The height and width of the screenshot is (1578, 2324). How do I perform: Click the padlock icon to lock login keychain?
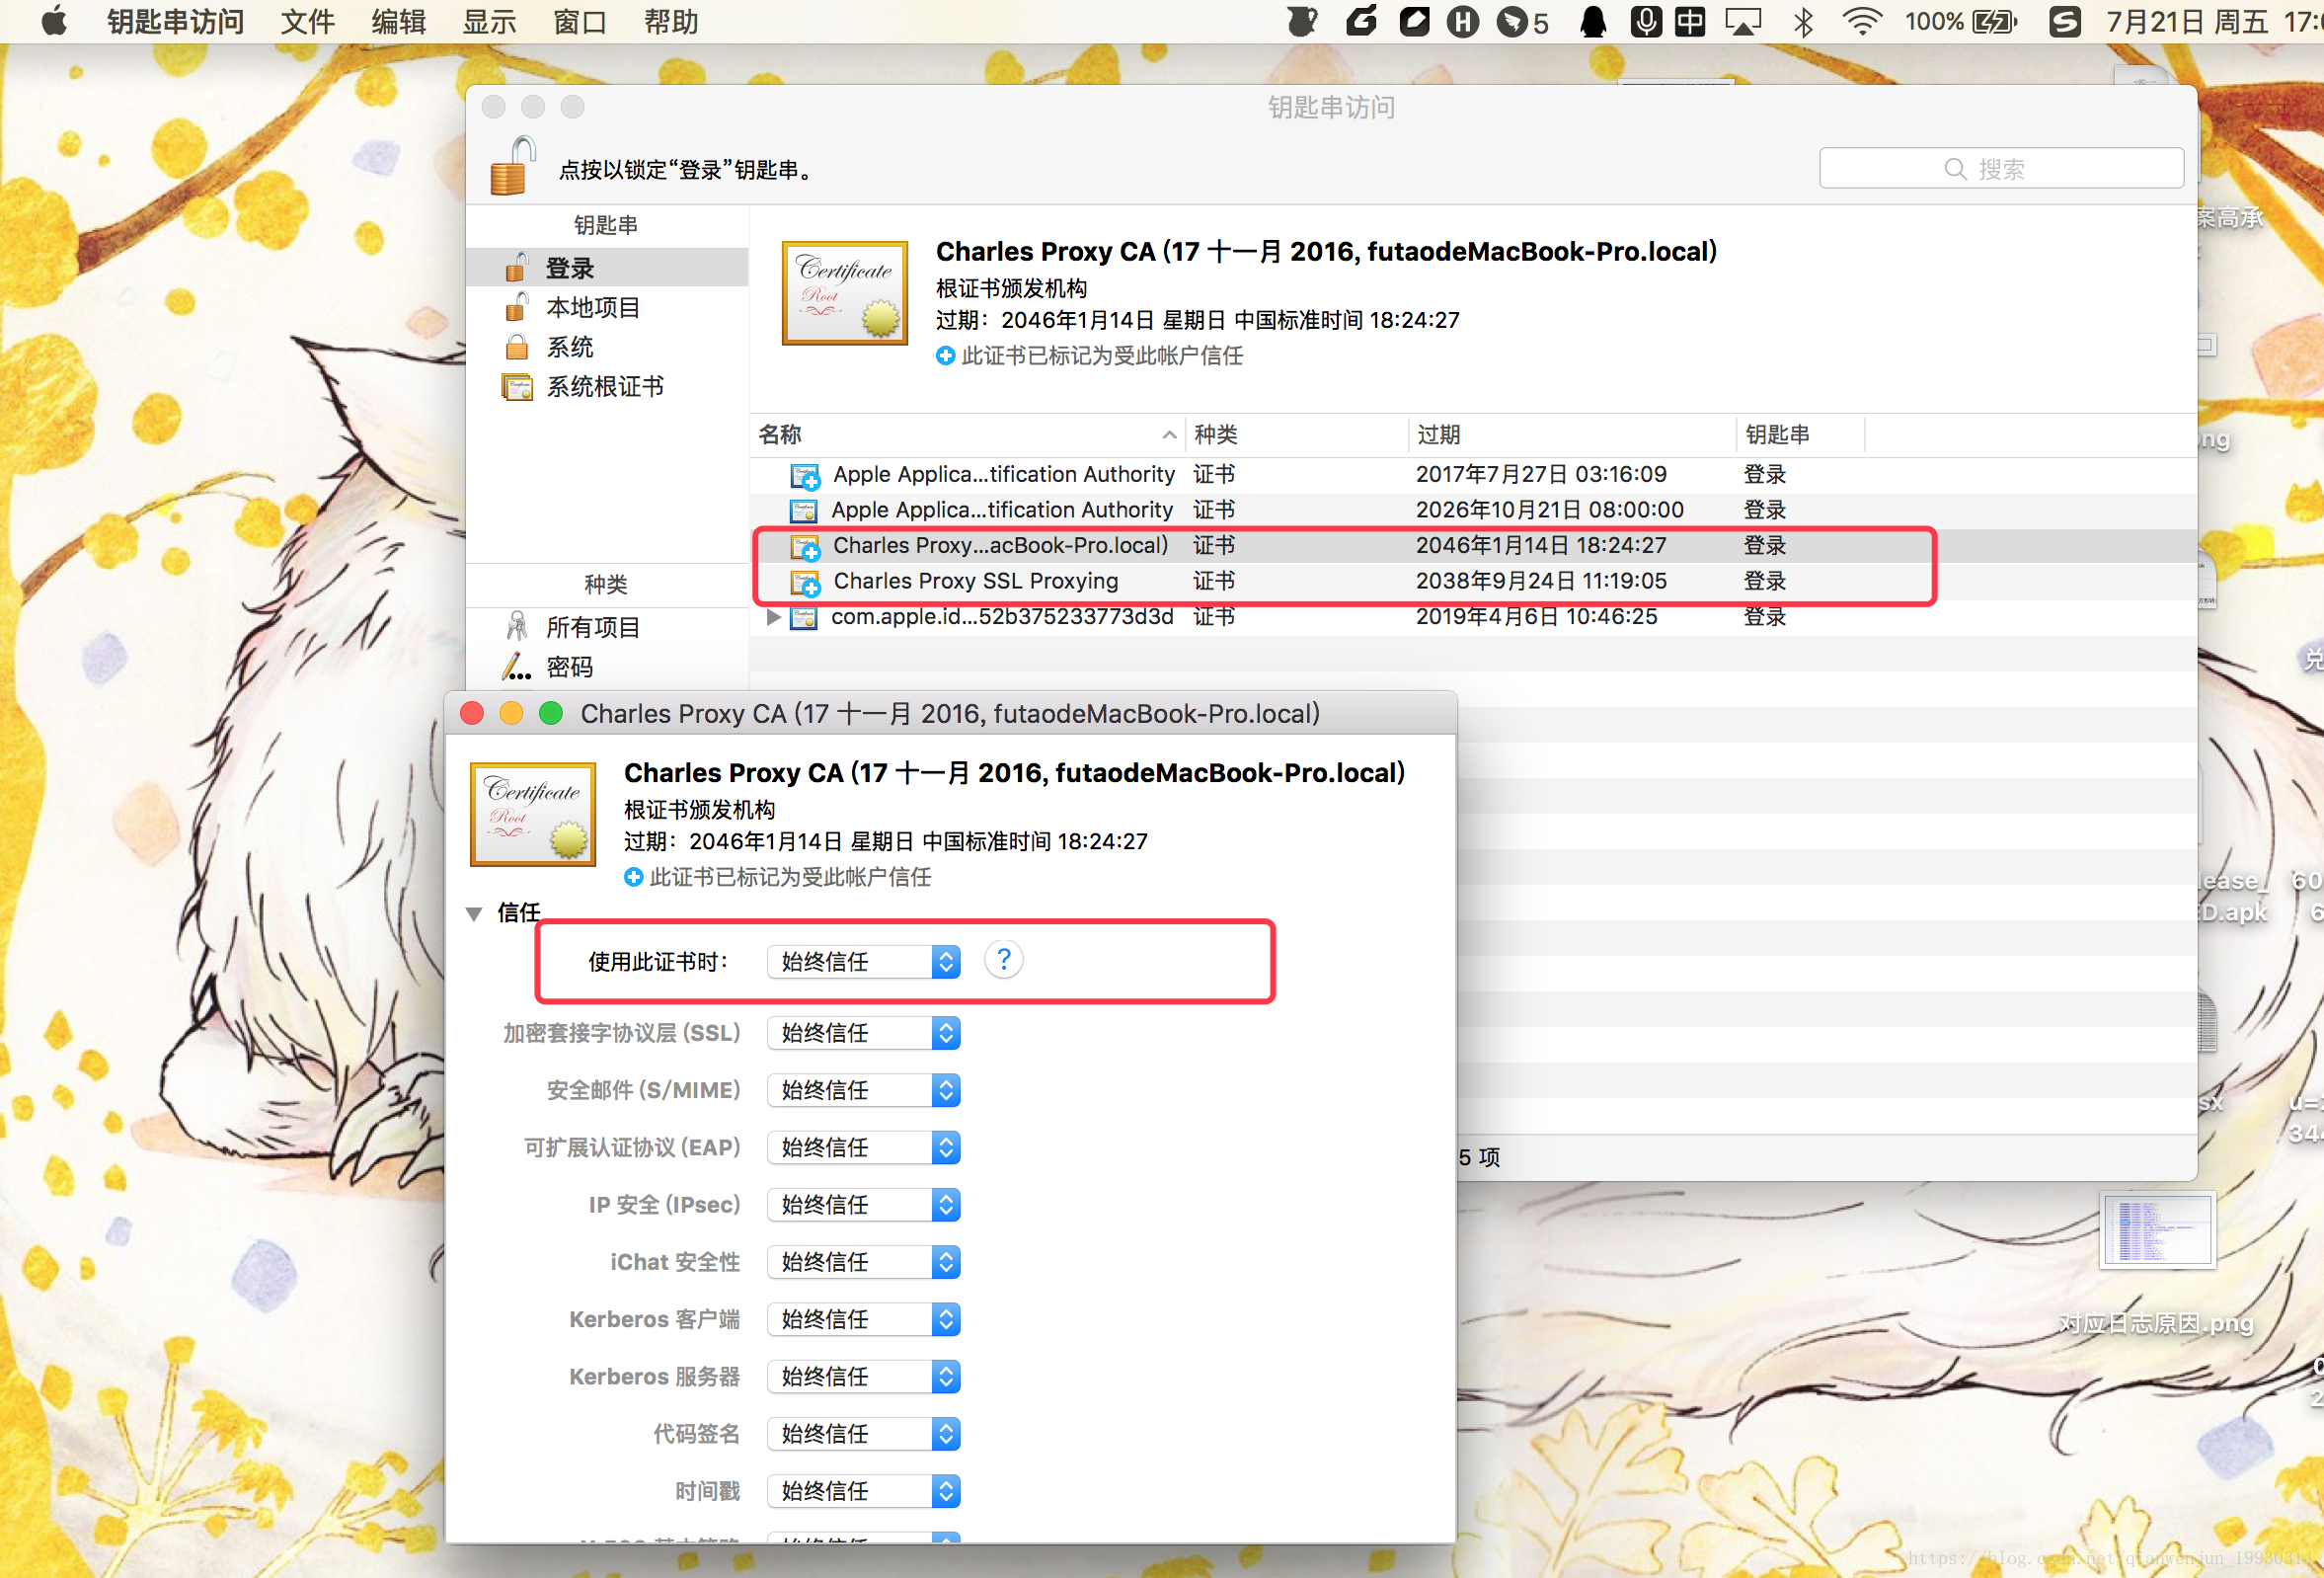512,166
